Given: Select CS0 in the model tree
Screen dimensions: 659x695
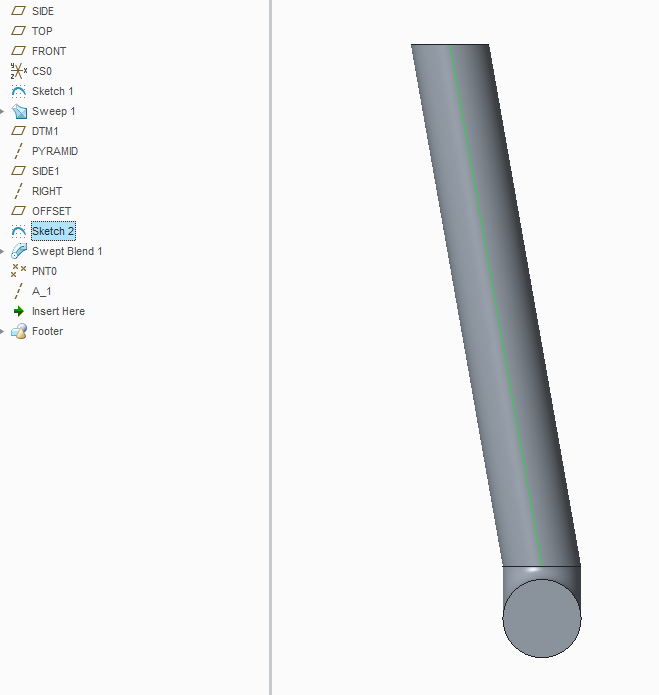Looking at the screenshot, I should point(42,71).
